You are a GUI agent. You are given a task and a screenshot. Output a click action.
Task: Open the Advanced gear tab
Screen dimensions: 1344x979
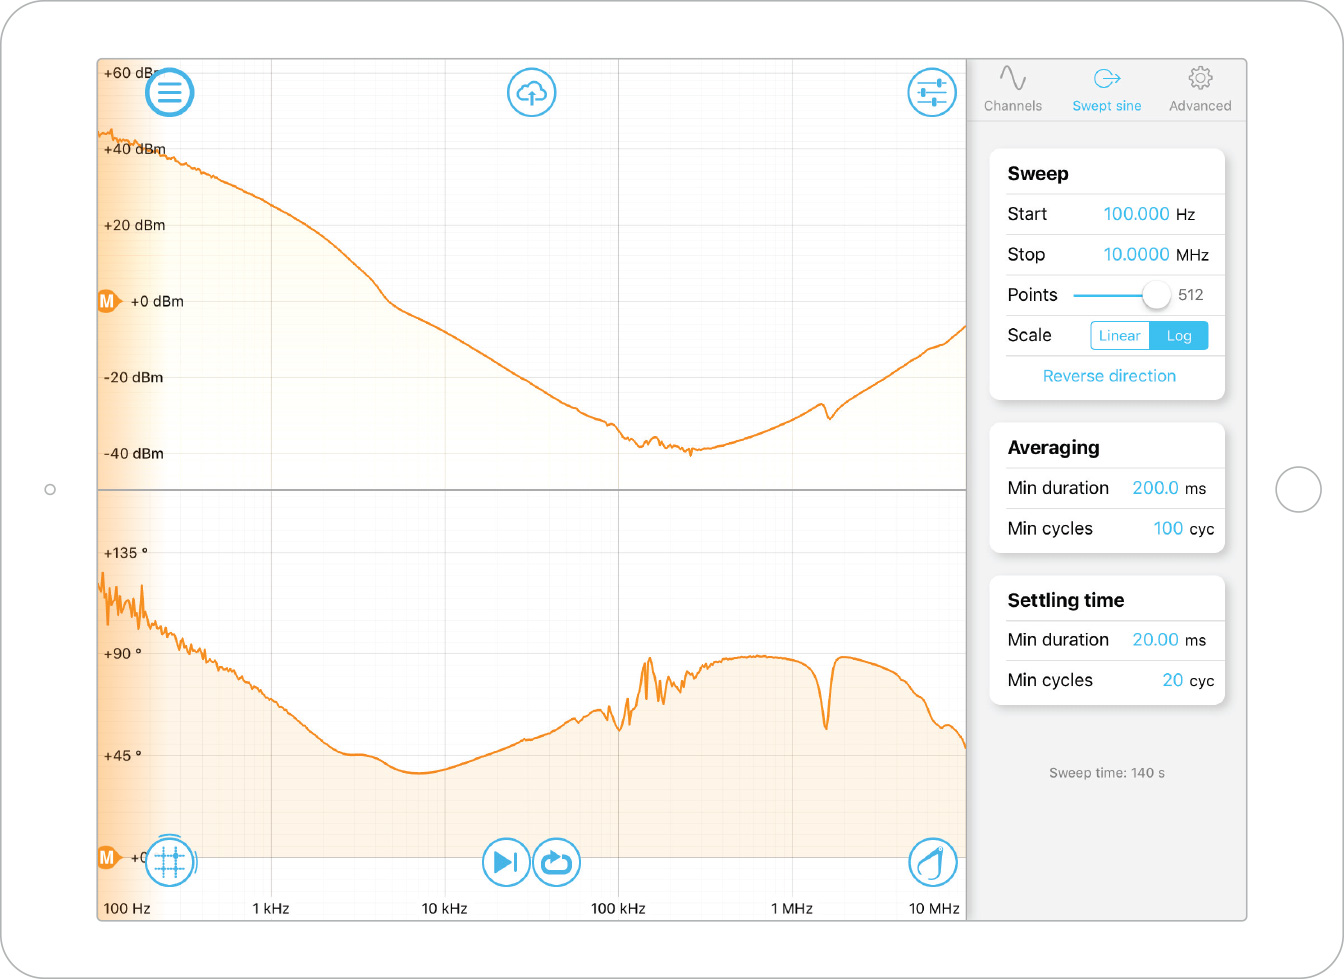tap(1200, 90)
